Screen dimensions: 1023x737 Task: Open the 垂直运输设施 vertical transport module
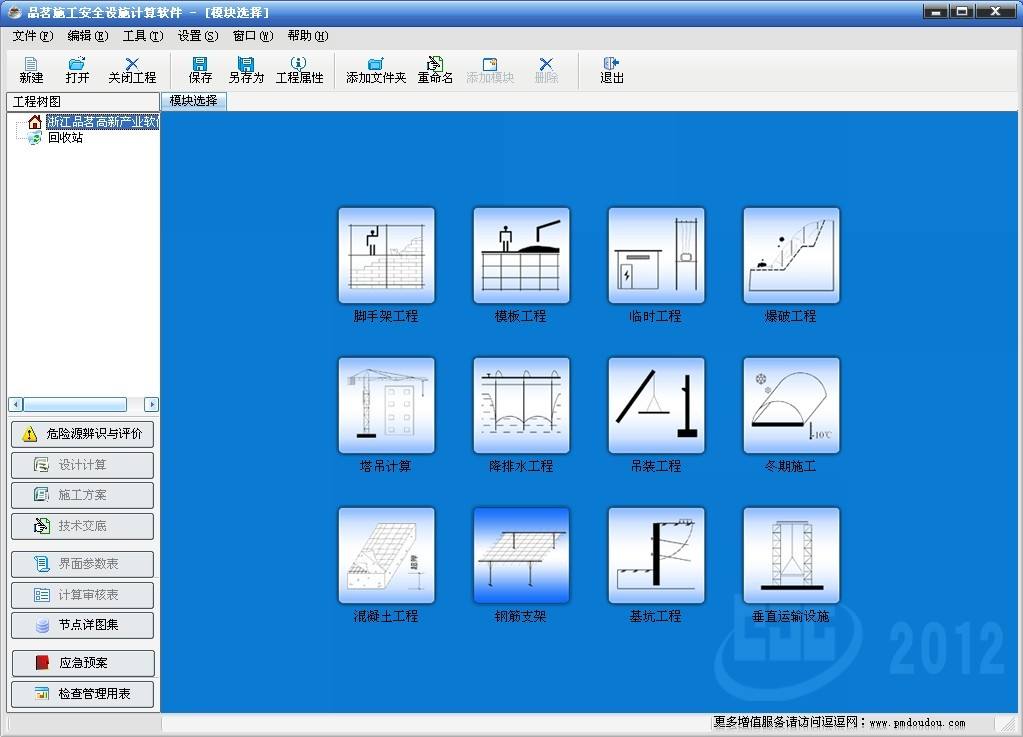[x=791, y=556]
